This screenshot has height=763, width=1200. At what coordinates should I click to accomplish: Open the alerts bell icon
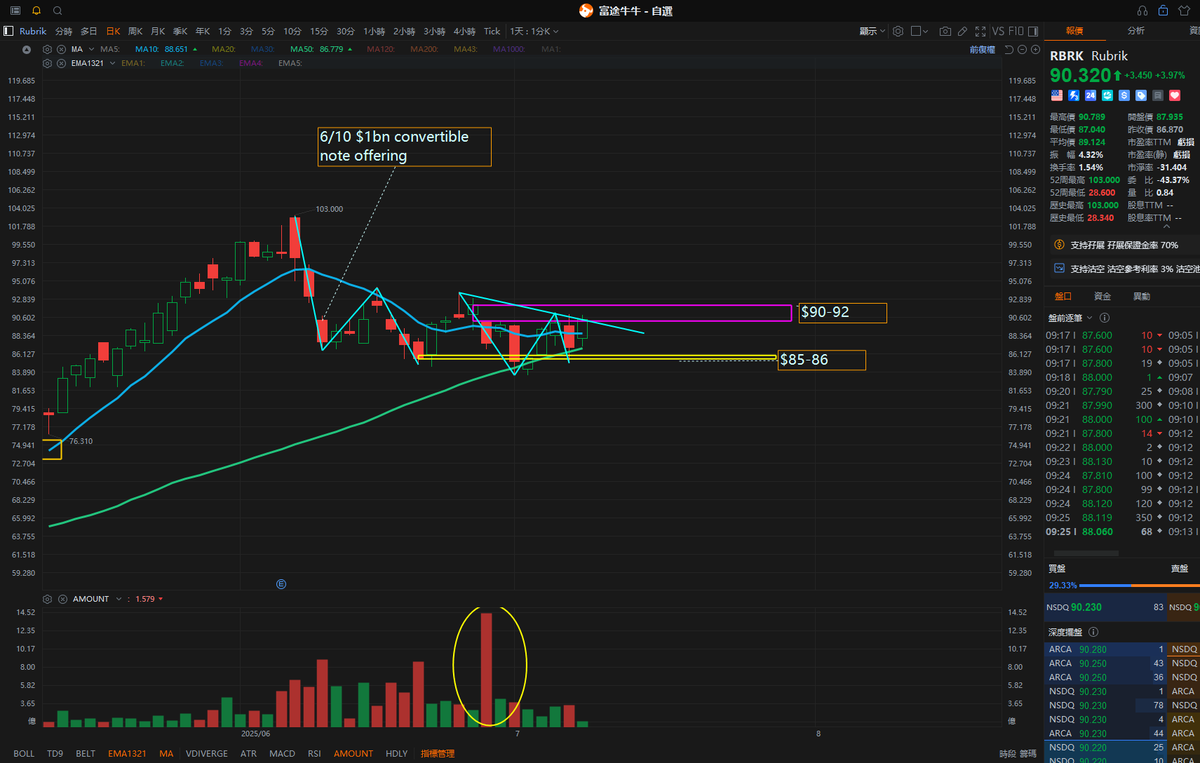37,10
